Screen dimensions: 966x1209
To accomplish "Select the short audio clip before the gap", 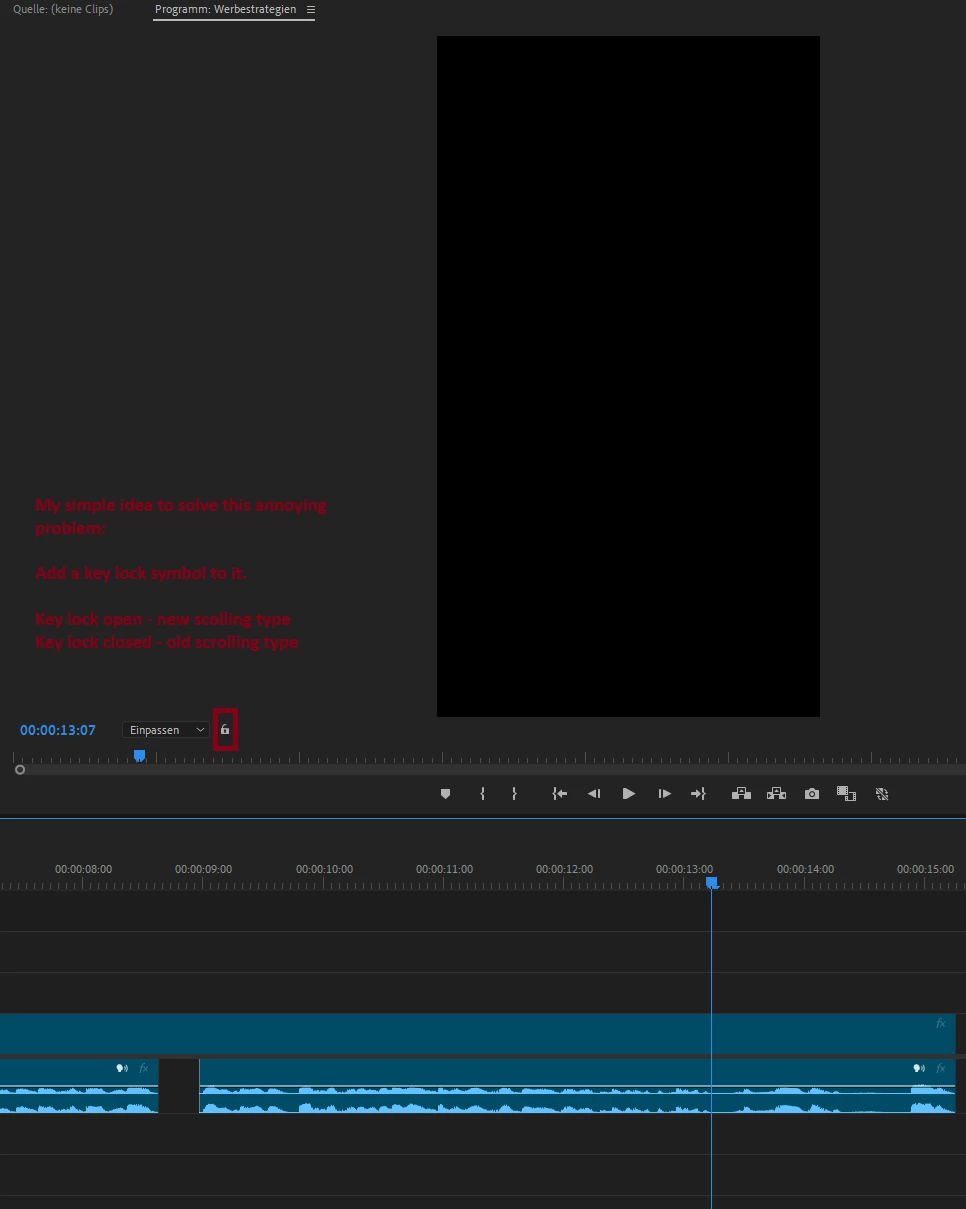I will 79,1086.
